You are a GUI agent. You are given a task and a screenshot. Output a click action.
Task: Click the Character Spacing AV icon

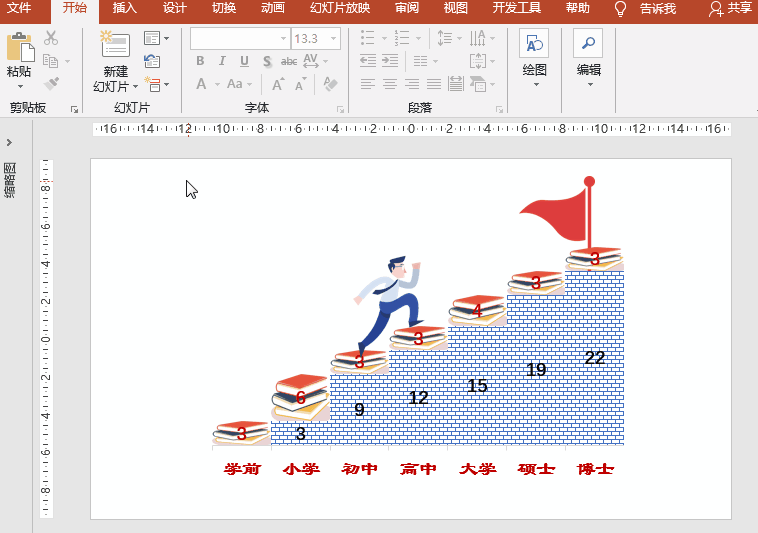pos(311,61)
